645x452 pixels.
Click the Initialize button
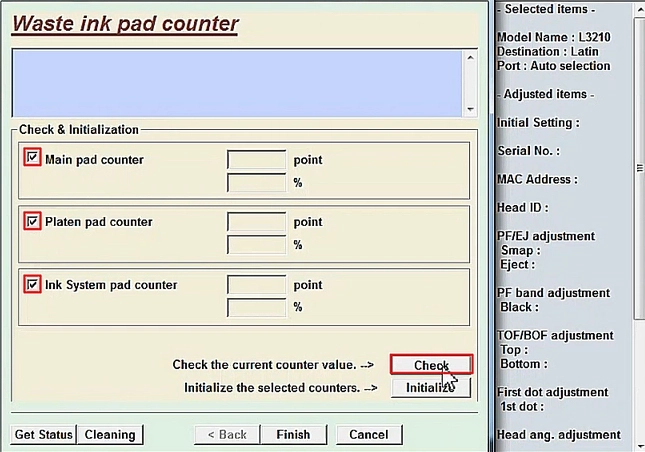click(431, 387)
